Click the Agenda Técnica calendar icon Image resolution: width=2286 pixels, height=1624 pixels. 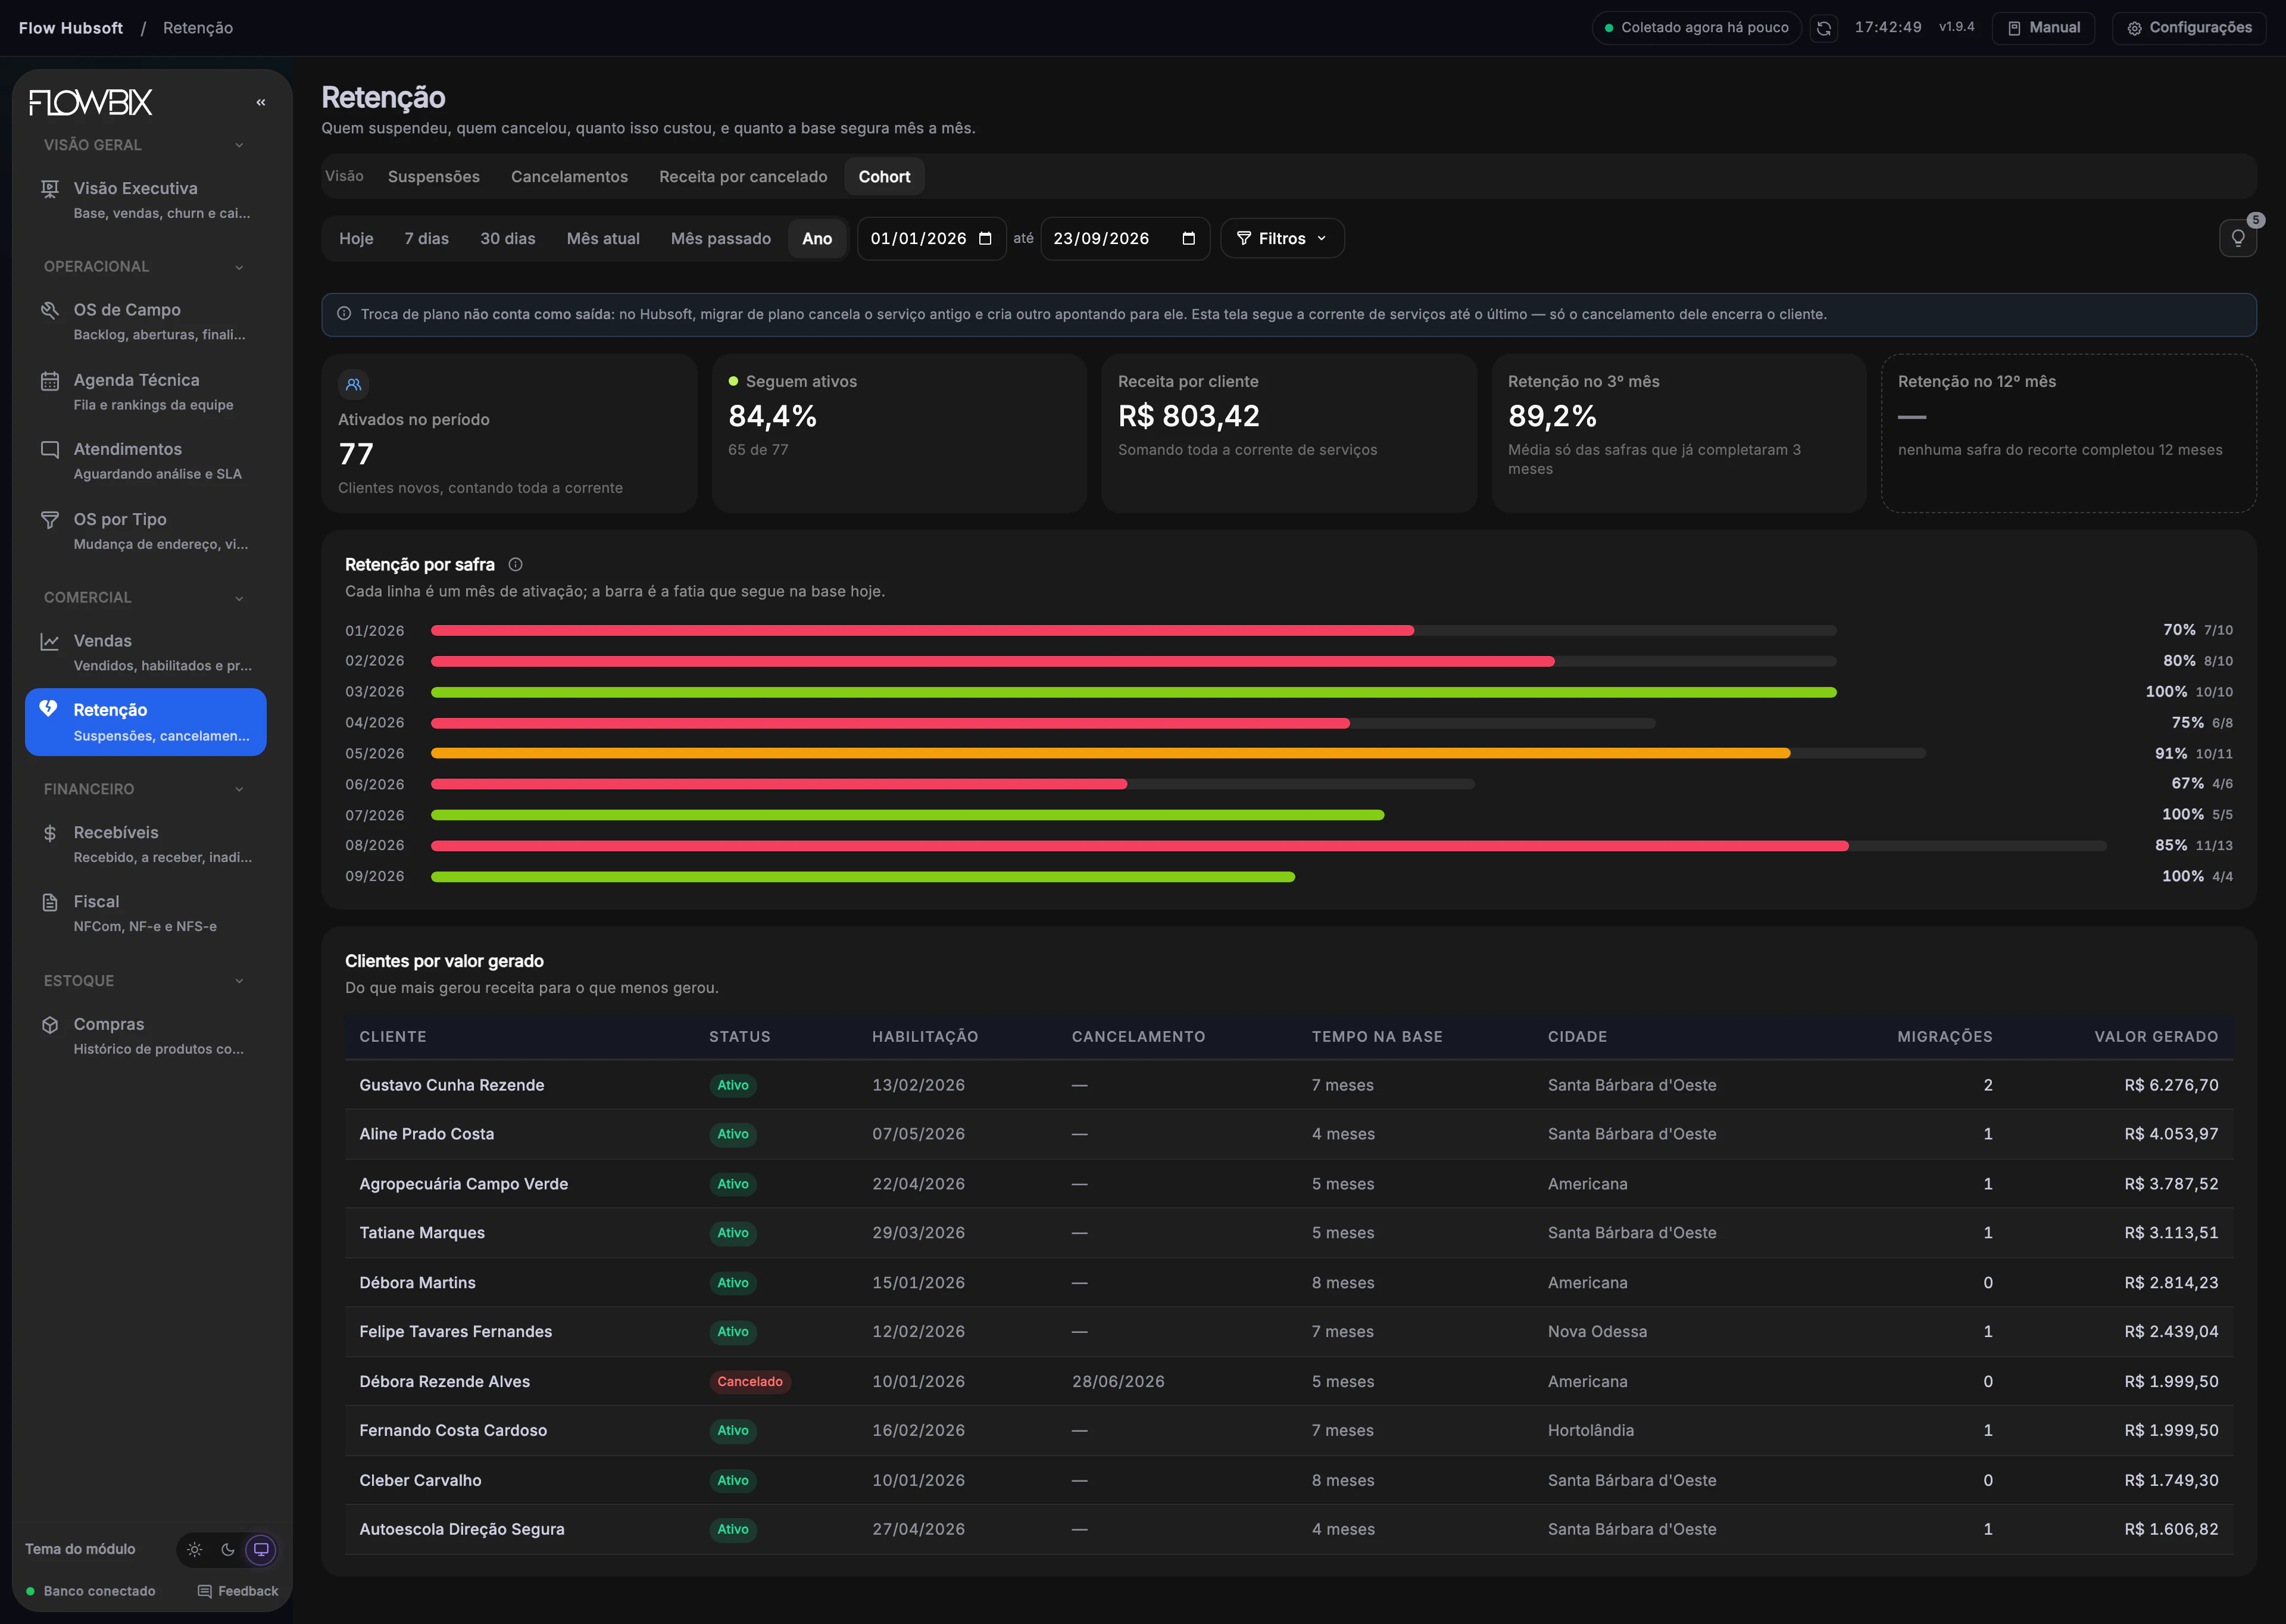coord(50,380)
